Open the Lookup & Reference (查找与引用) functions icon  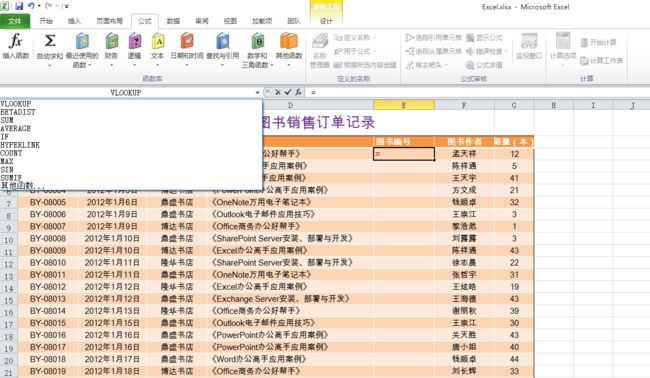(x=223, y=41)
